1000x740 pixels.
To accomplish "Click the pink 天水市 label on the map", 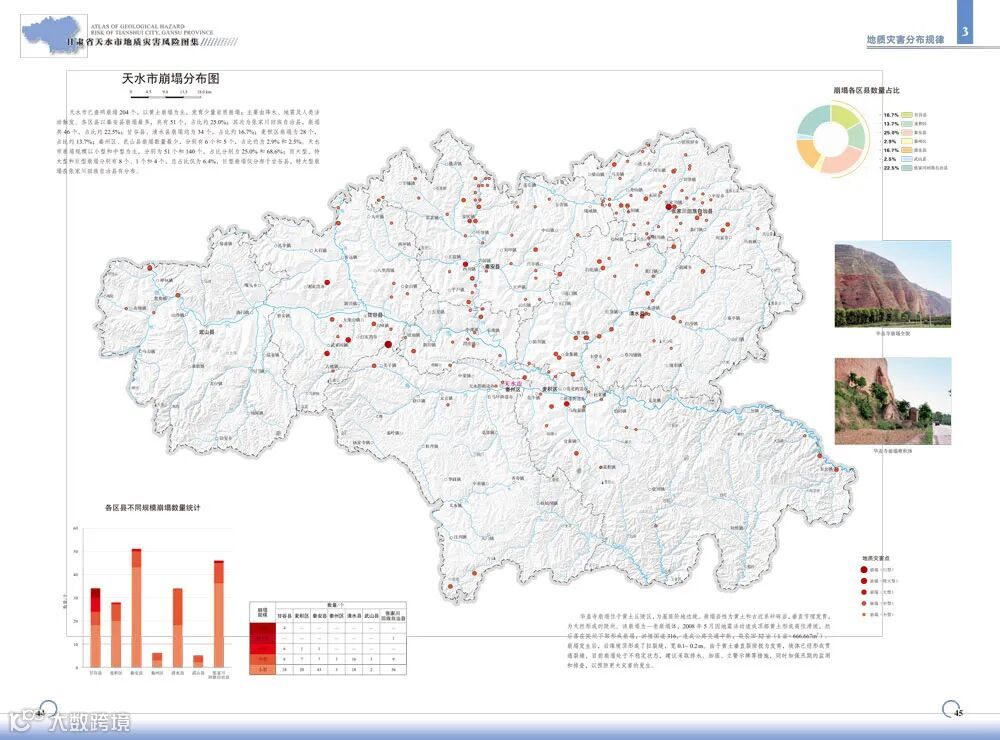I will (513, 383).
